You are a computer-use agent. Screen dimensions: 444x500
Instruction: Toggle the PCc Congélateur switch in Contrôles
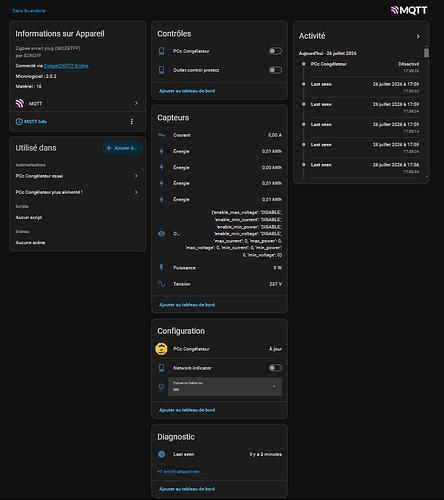pyautogui.click(x=275, y=51)
